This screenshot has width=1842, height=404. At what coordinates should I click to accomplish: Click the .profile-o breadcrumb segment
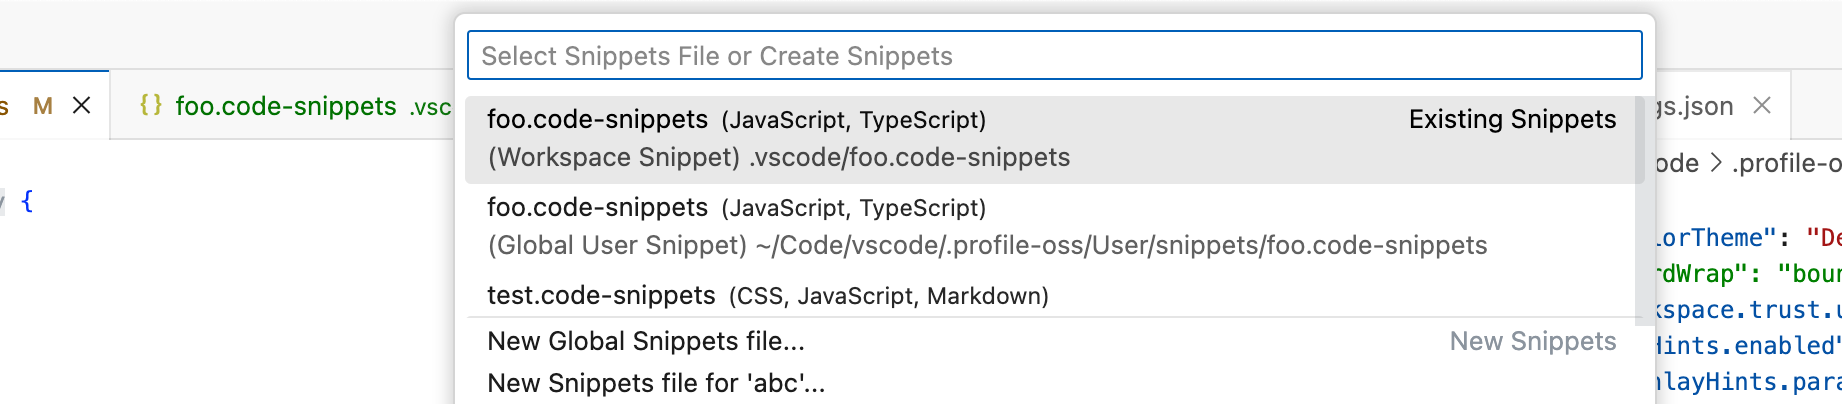coord(1787,163)
